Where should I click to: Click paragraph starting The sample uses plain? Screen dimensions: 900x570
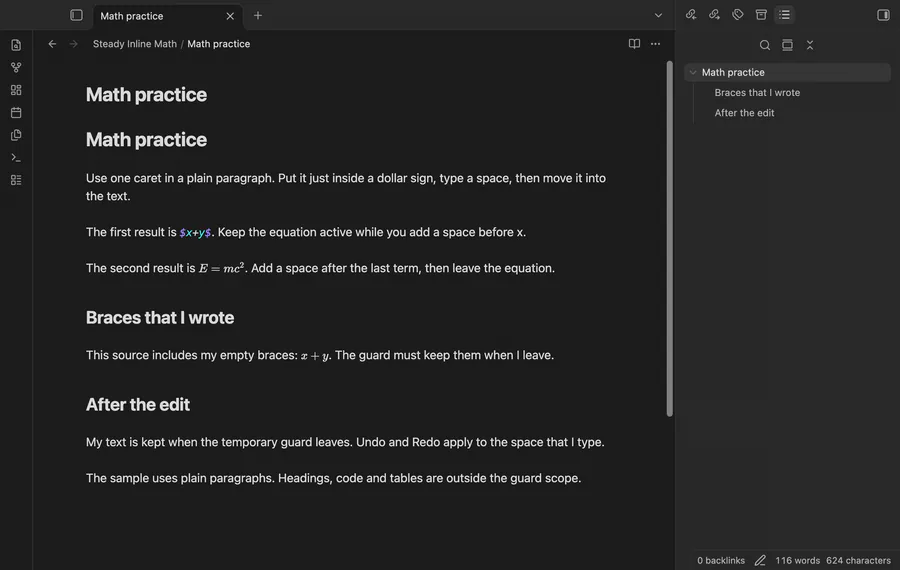coord(333,478)
